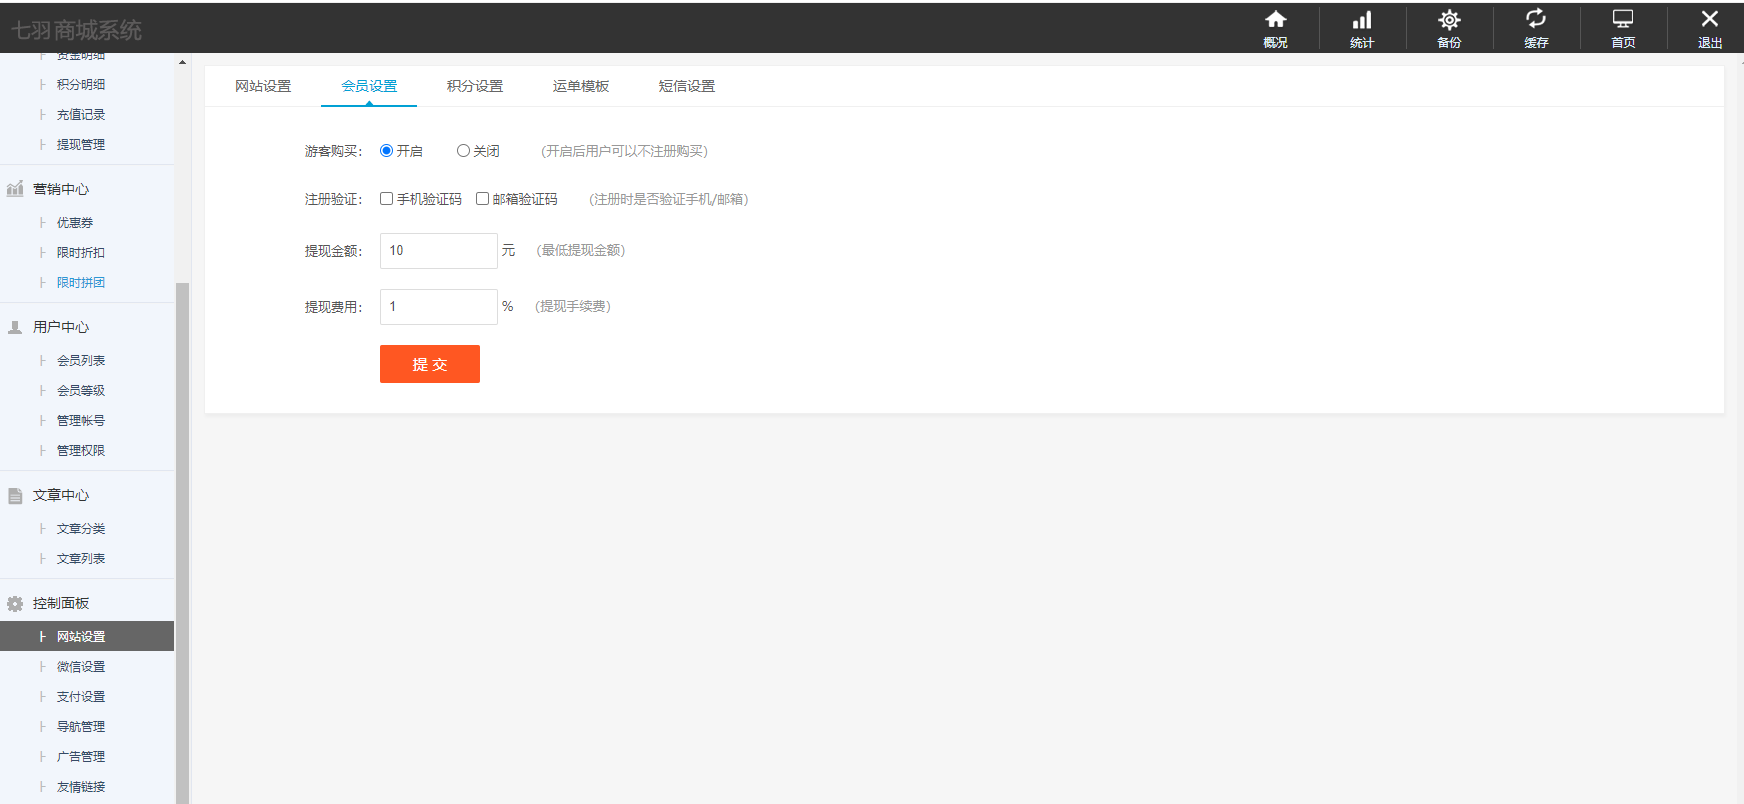Collapse the 营销中心 sidebar section
The width and height of the screenshot is (1744, 804).
point(61,189)
